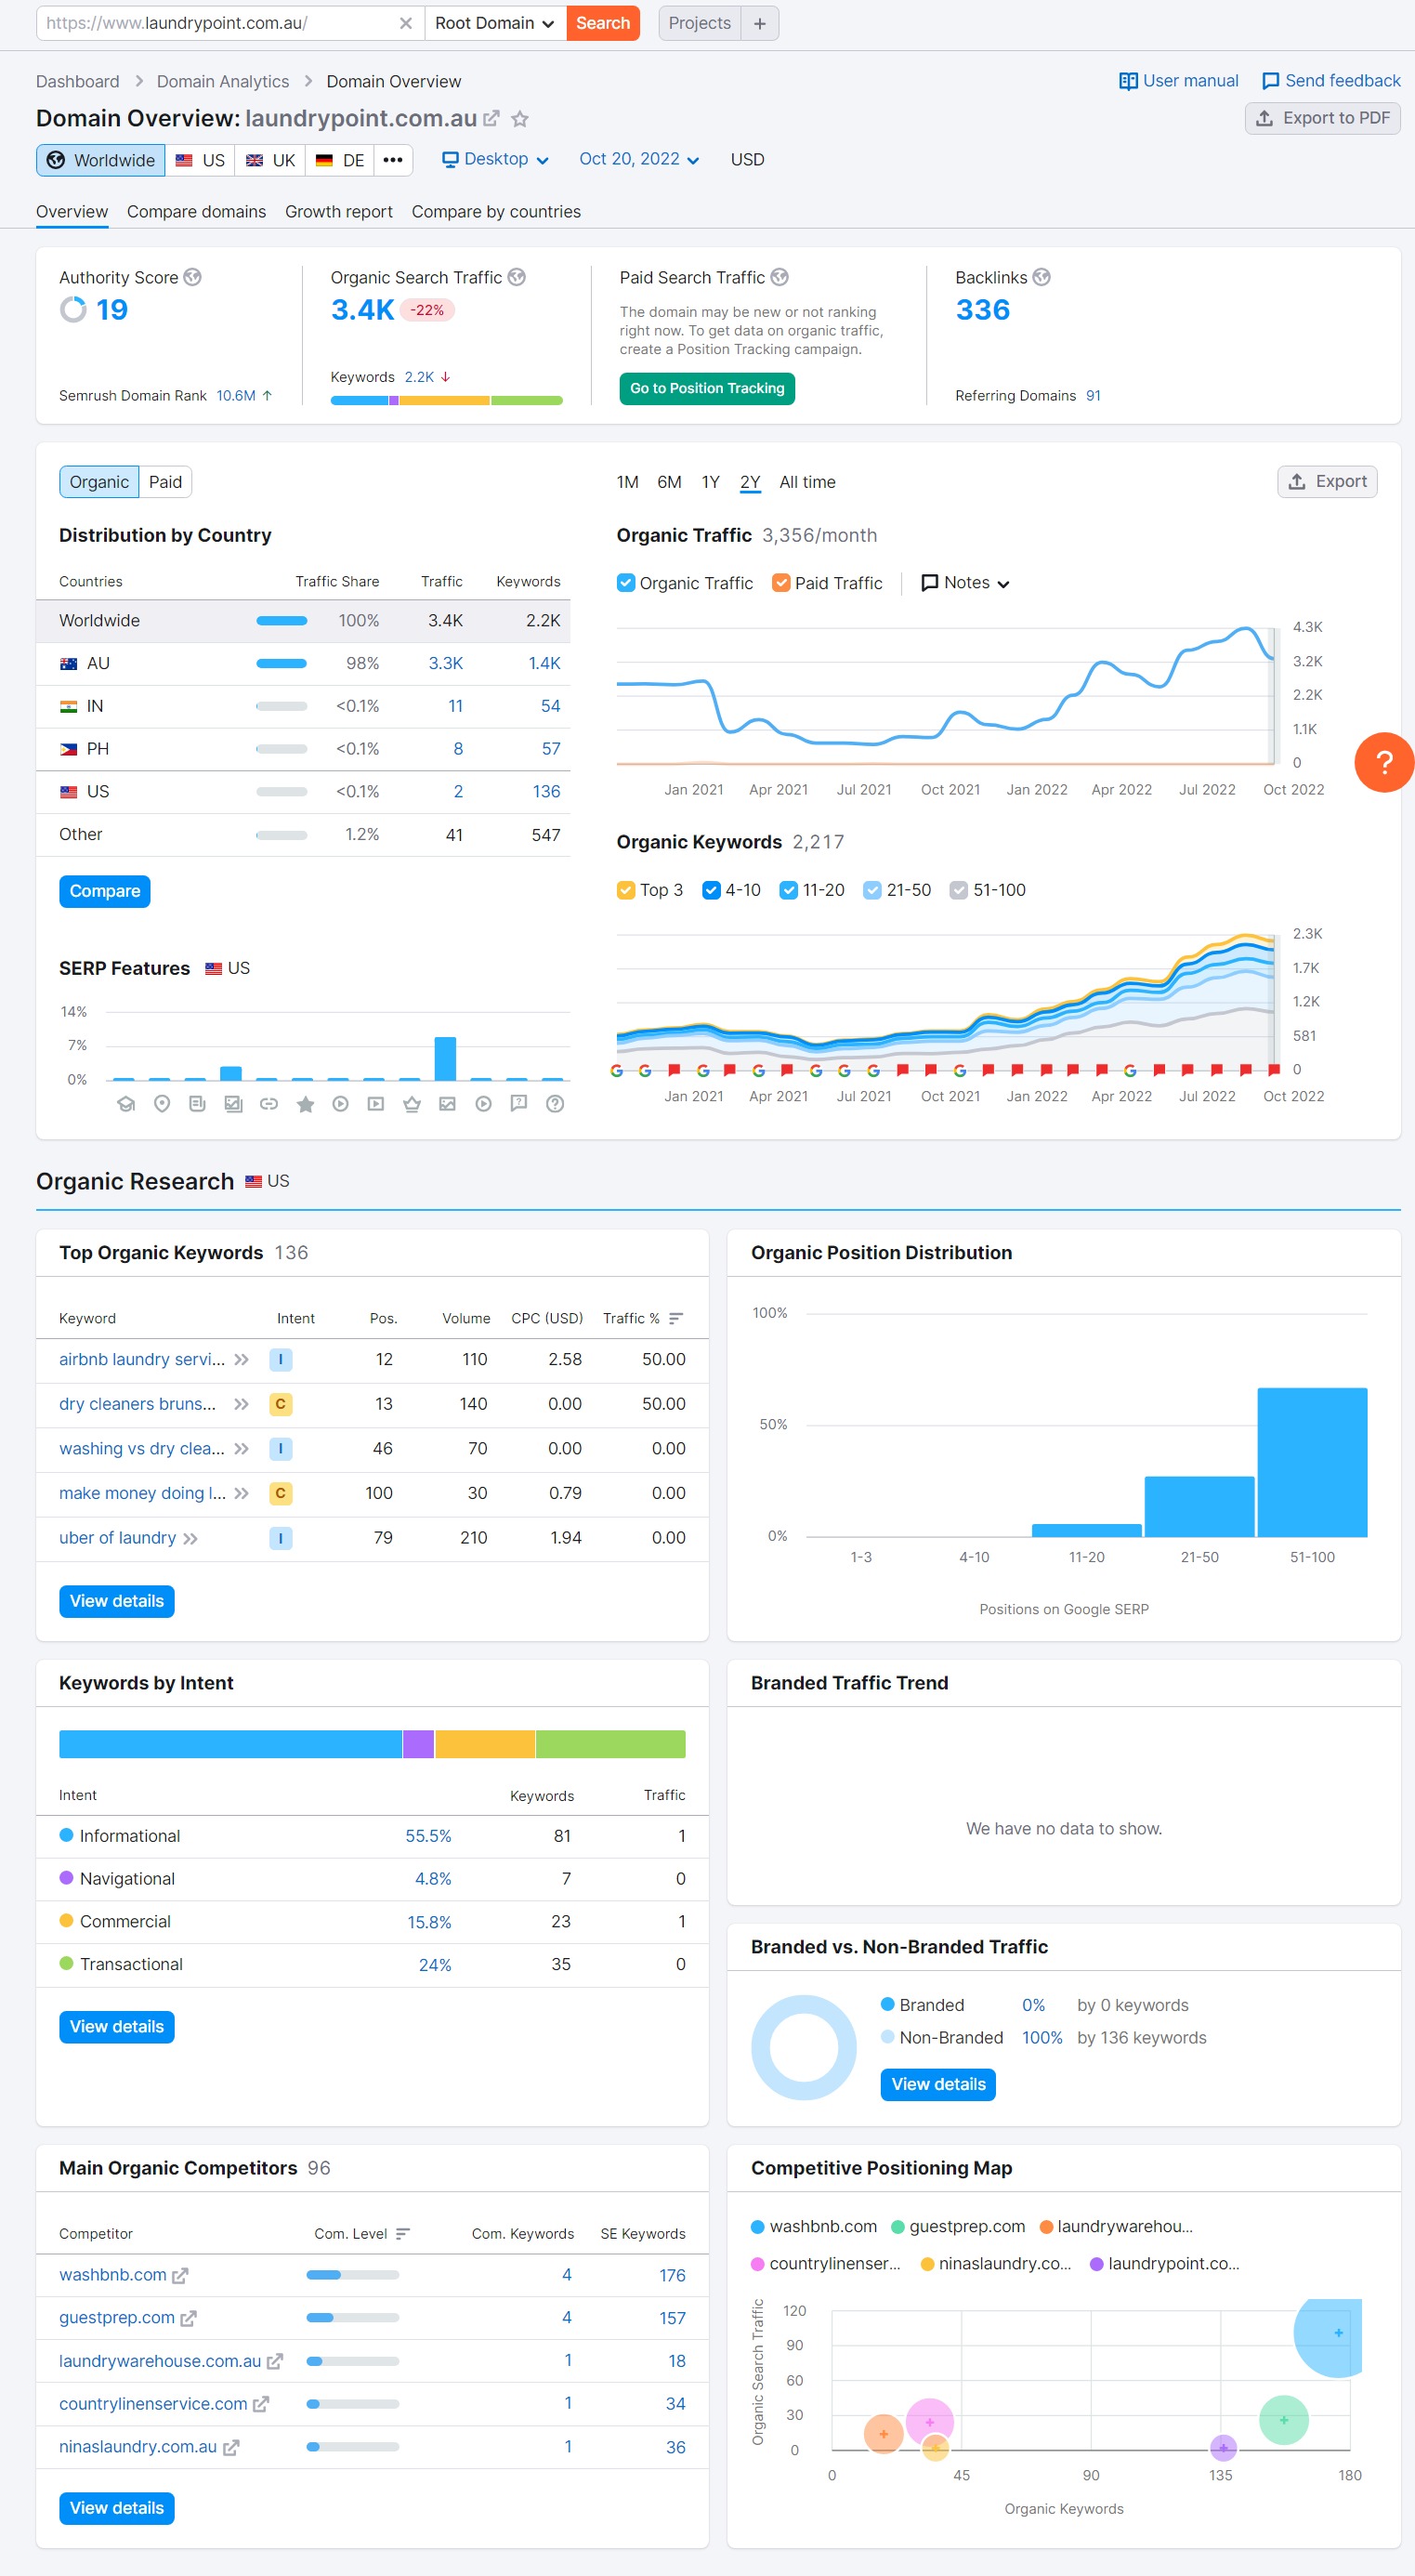The width and height of the screenshot is (1415, 2576).
Task: Click washbnb.com legend color dot
Action: (x=758, y=2227)
